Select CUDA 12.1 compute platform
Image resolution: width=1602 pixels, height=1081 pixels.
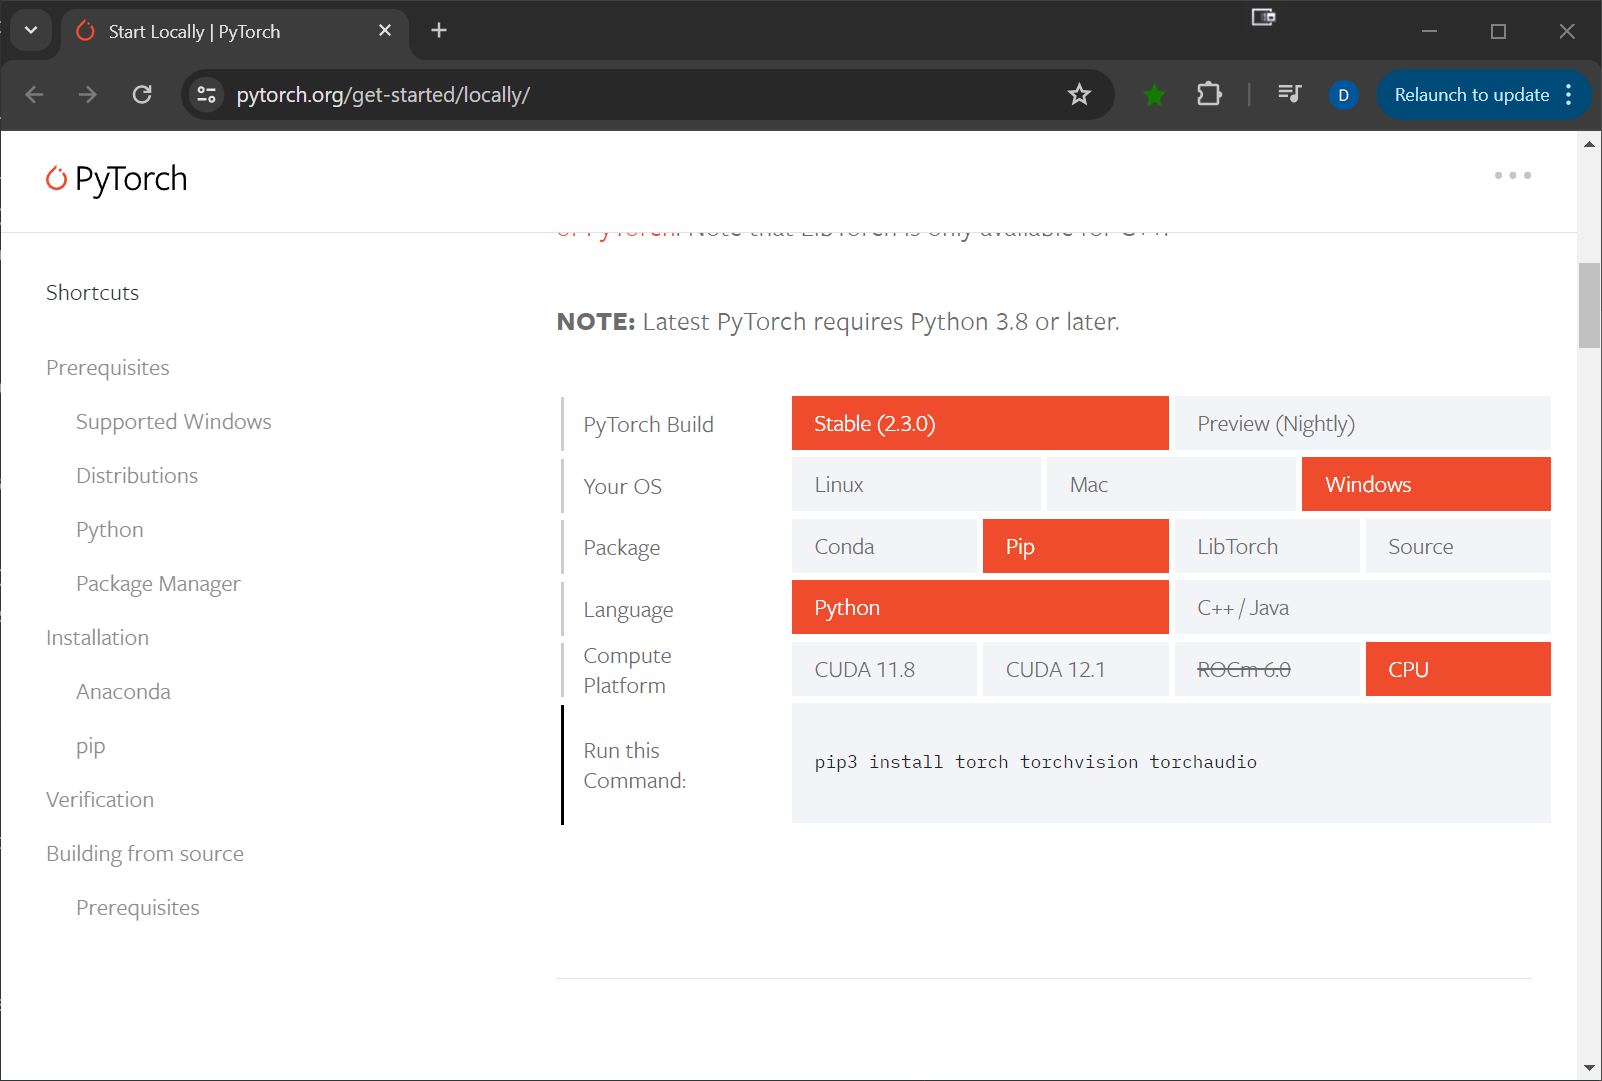pyautogui.click(x=1074, y=670)
